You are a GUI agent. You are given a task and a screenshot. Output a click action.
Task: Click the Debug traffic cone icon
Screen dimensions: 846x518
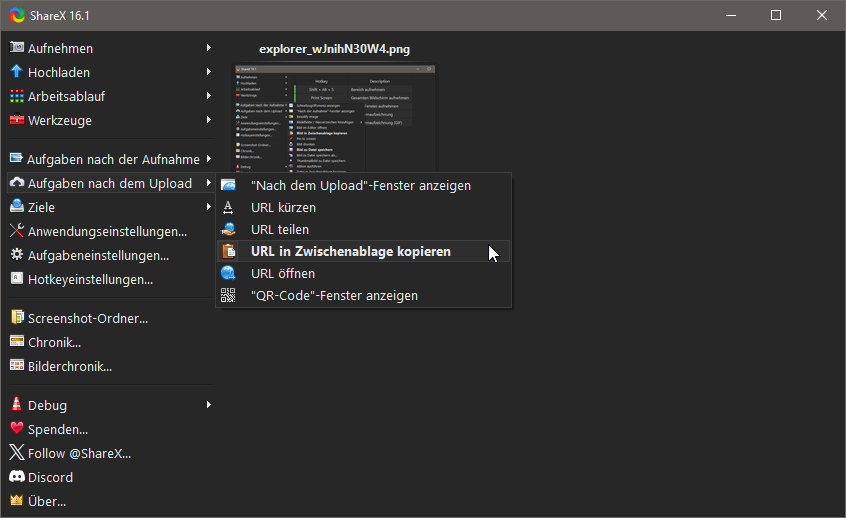17,404
